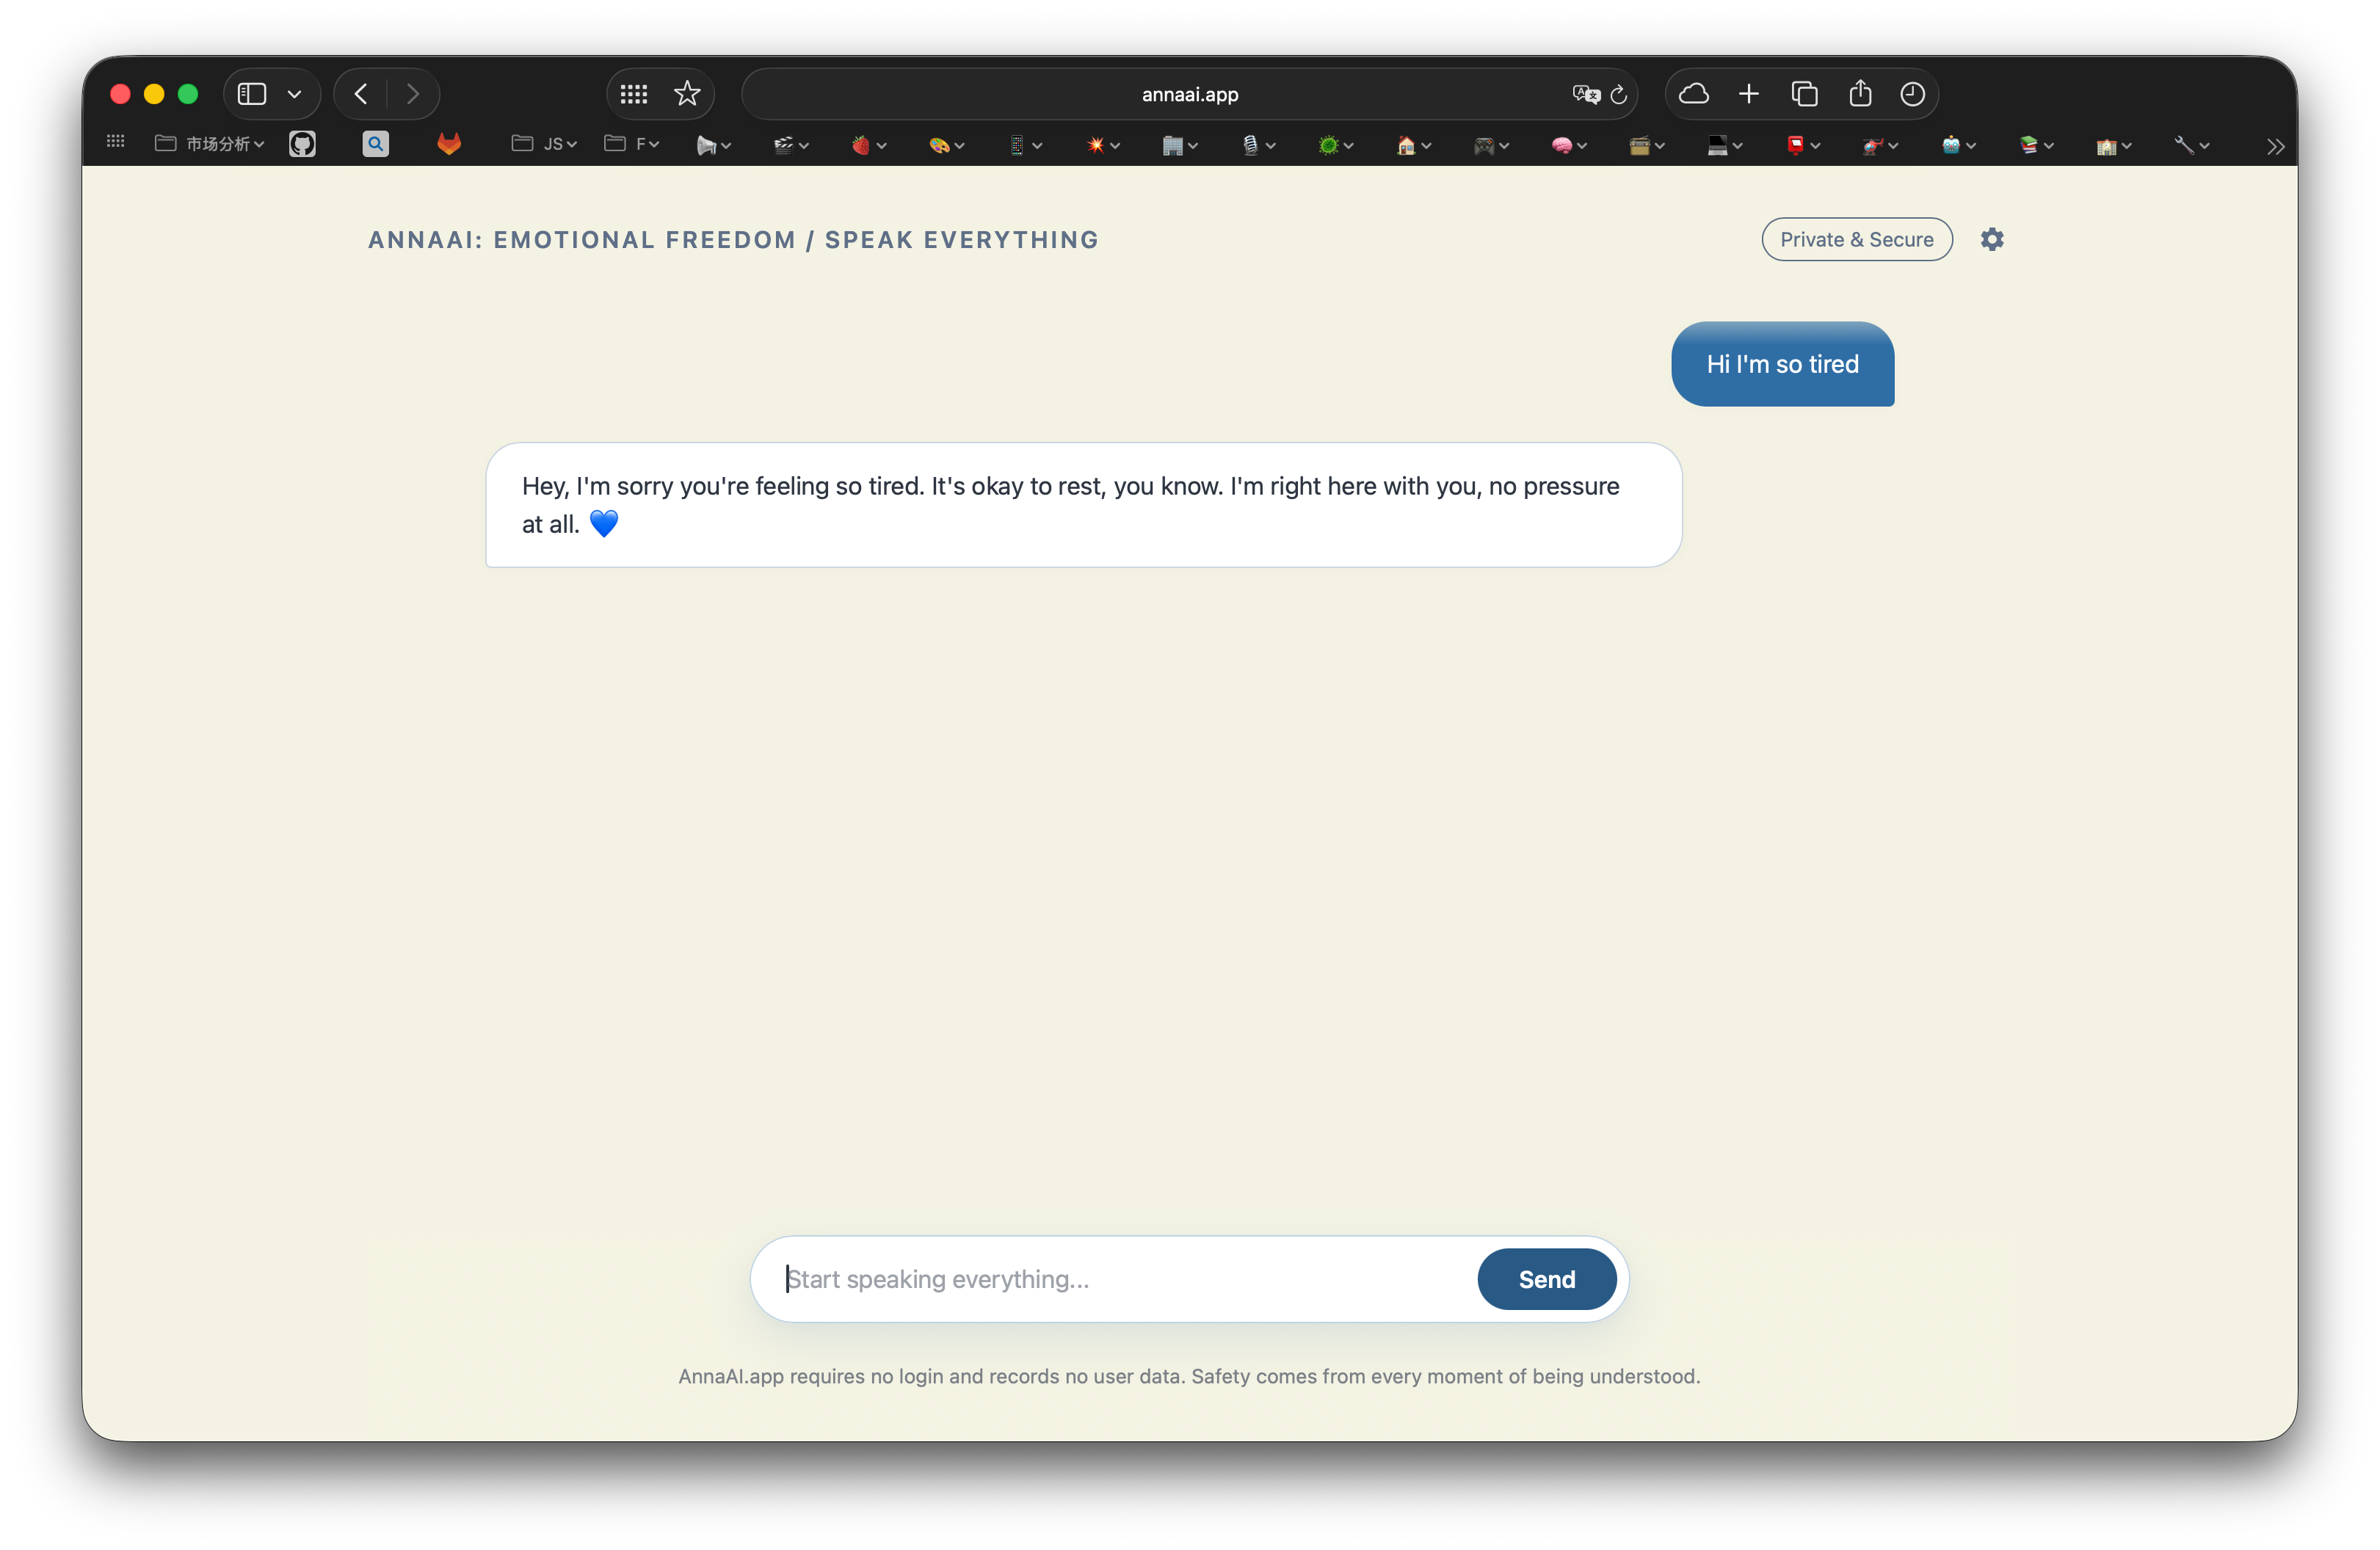The image size is (2380, 1550).
Task: Select the robot emoji bookmark
Action: tap(1952, 144)
